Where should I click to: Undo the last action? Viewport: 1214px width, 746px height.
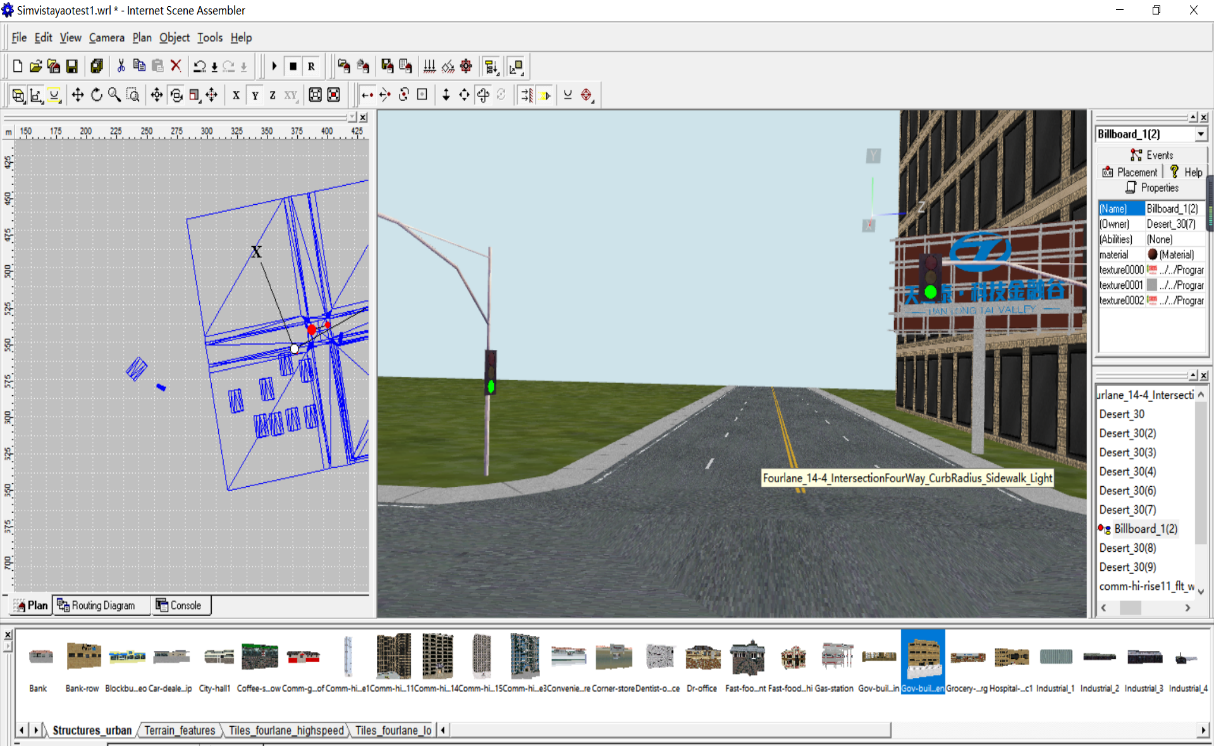point(199,67)
